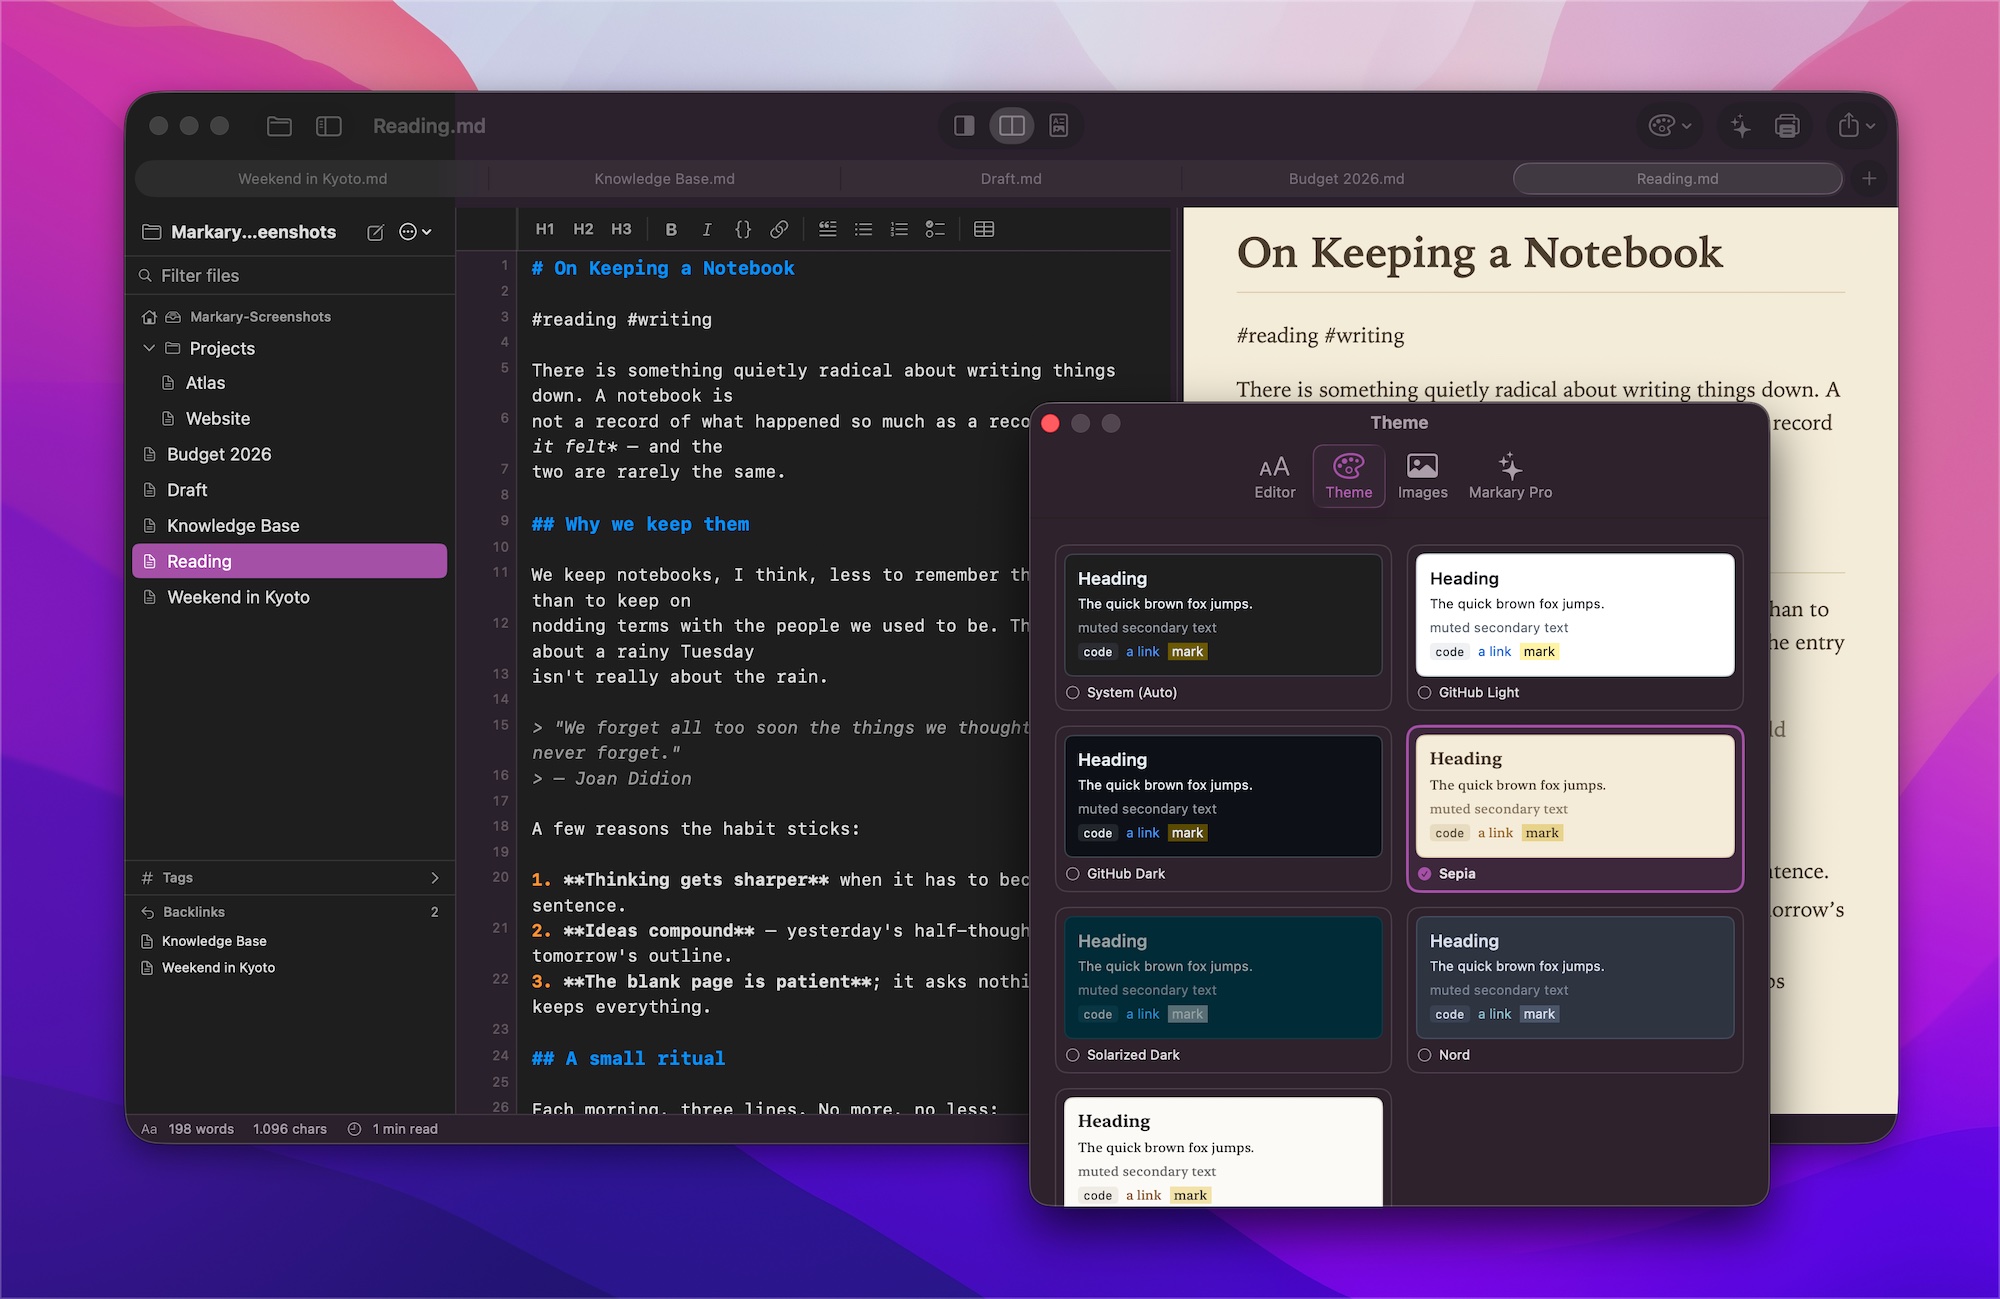
Task: Insert a task checklist
Action: point(935,229)
